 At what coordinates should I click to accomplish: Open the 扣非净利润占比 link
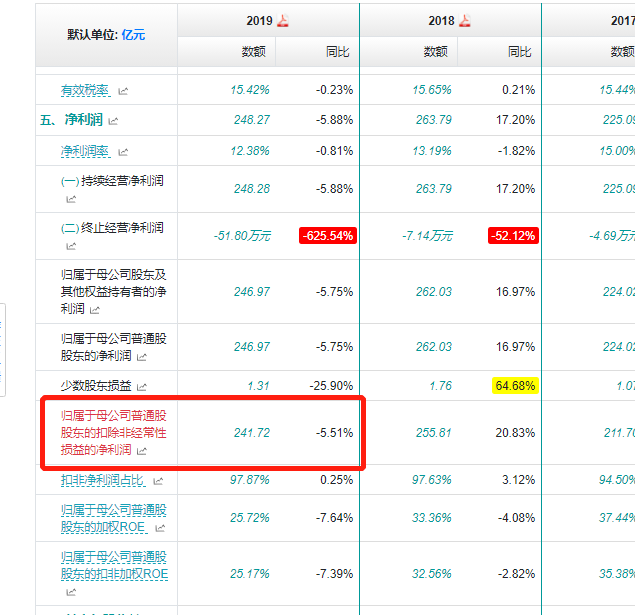pos(103,481)
